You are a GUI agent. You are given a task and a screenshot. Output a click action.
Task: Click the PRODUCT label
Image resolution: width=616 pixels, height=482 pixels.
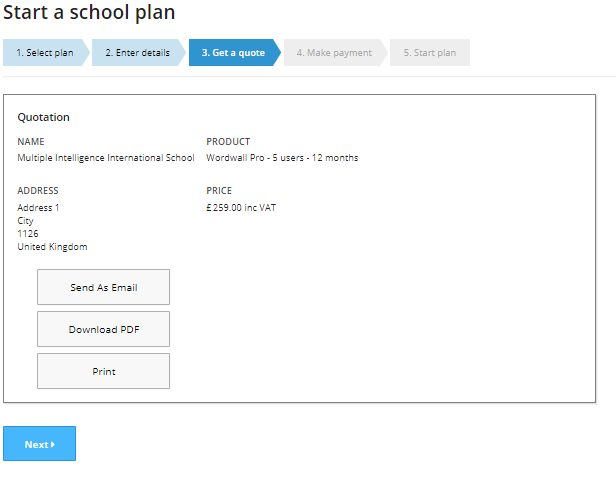pos(228,141)
